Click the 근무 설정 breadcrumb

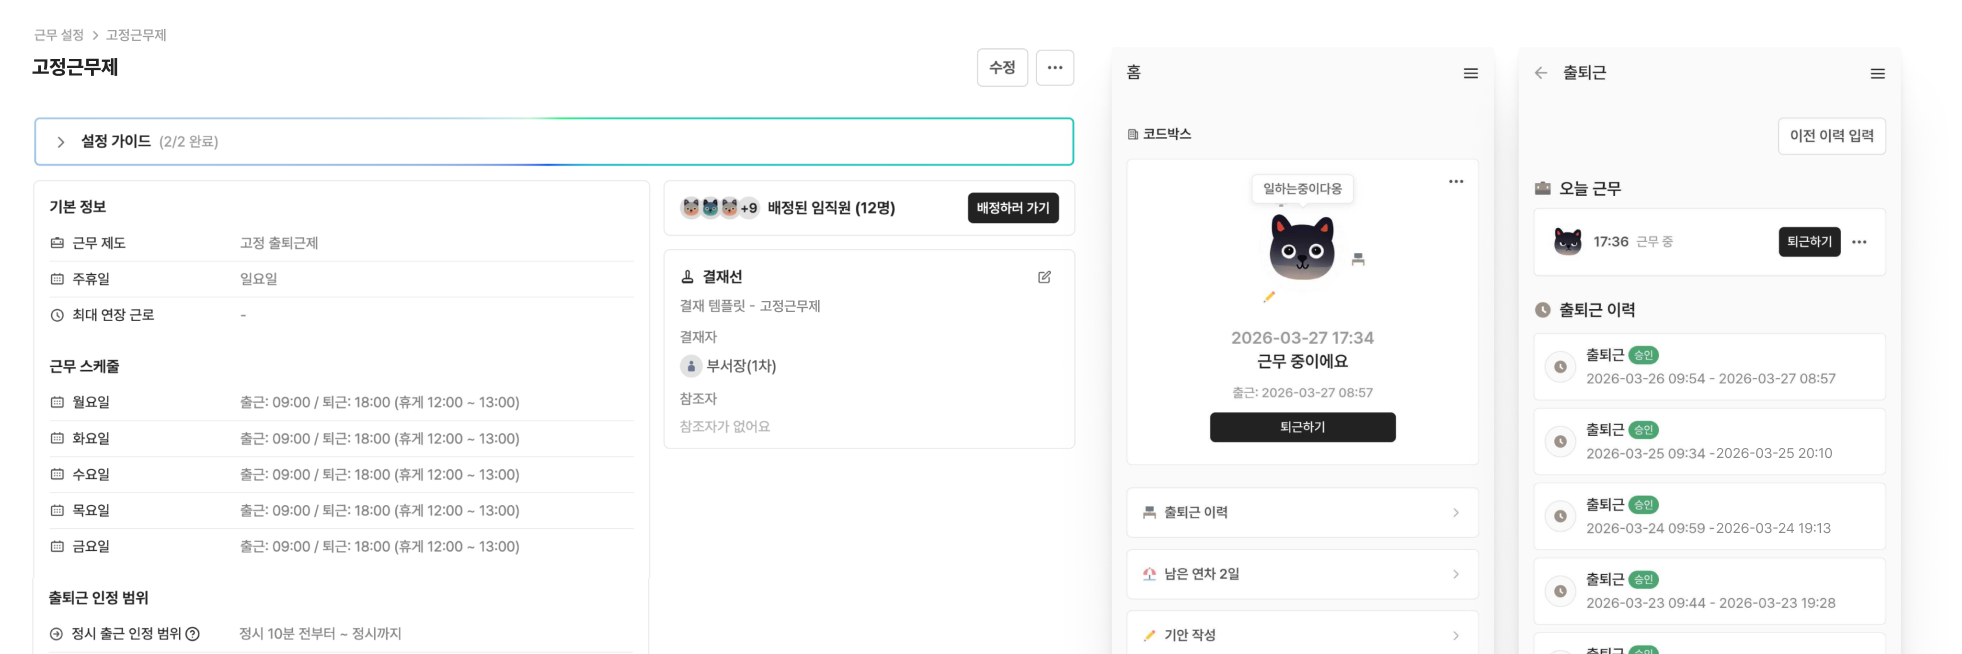point(59,35)
